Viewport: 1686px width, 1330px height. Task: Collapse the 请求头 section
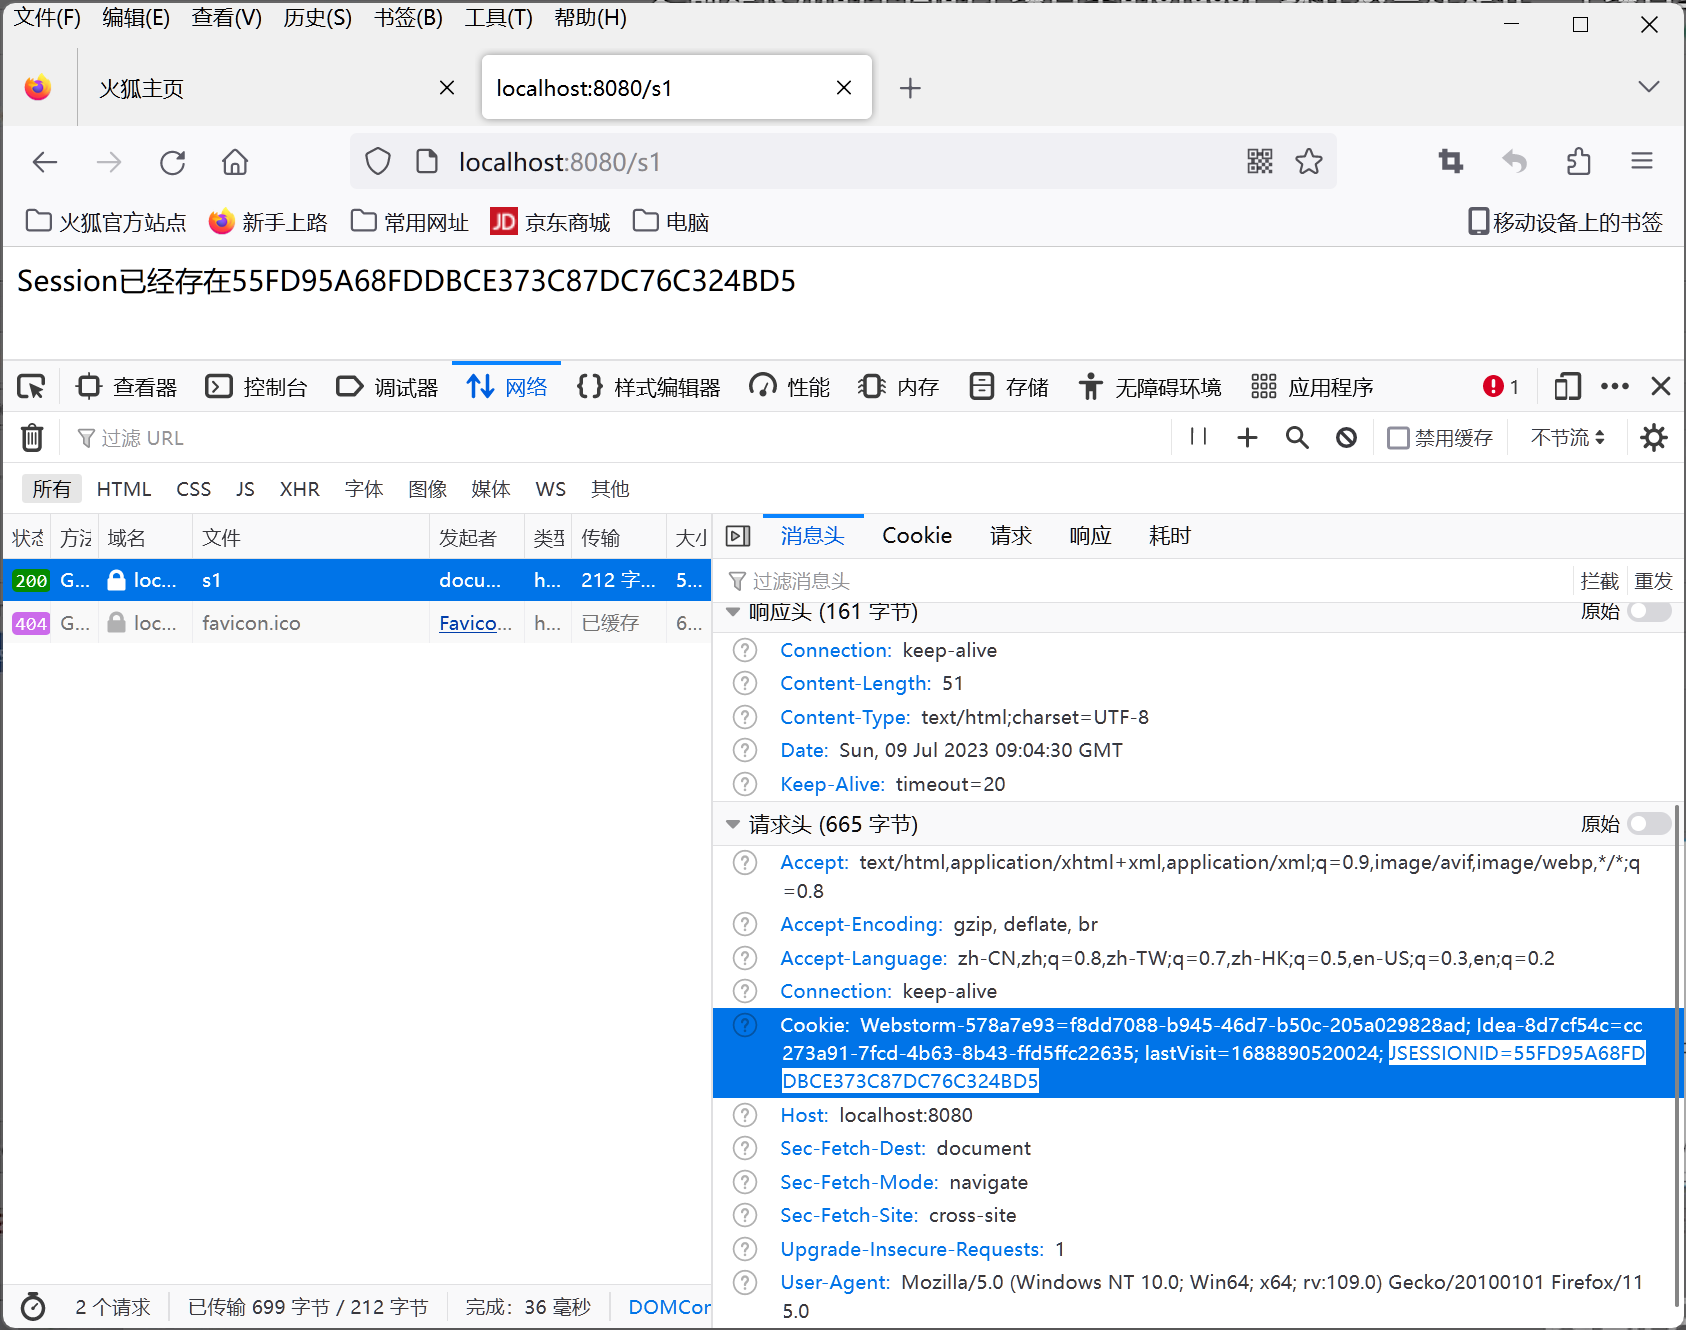tap(733, 824)
